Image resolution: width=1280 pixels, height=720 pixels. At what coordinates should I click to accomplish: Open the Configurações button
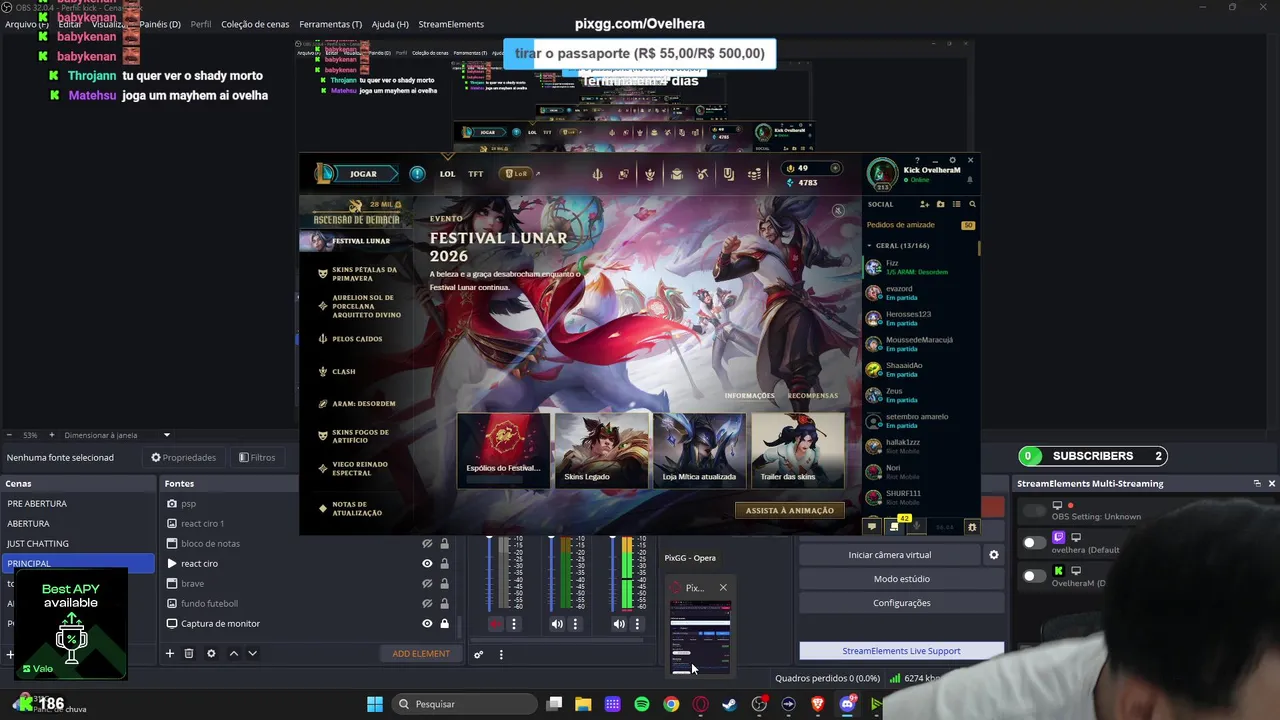tap(902, 603)
